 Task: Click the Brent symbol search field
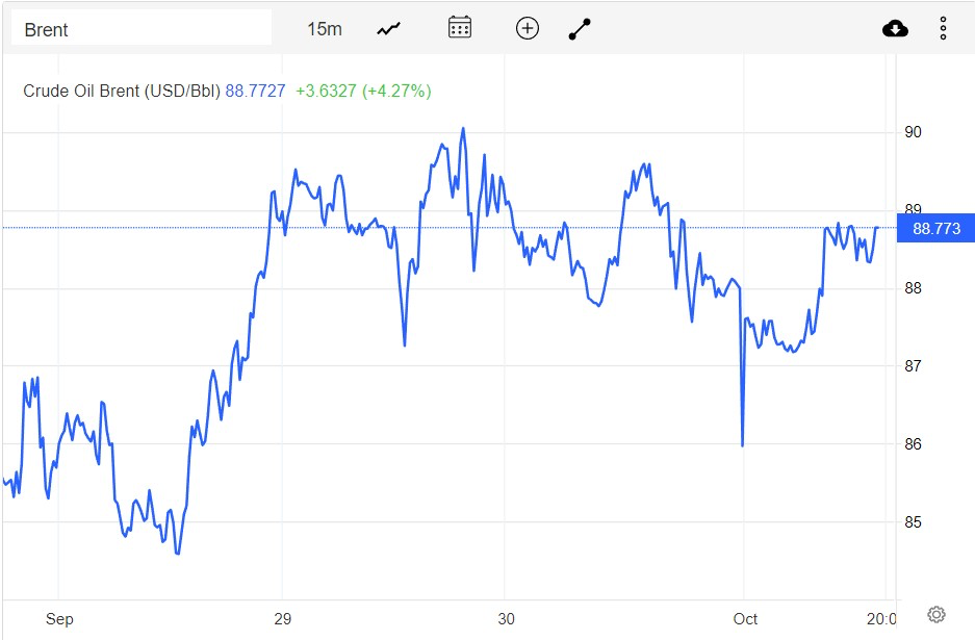point(140,29)
